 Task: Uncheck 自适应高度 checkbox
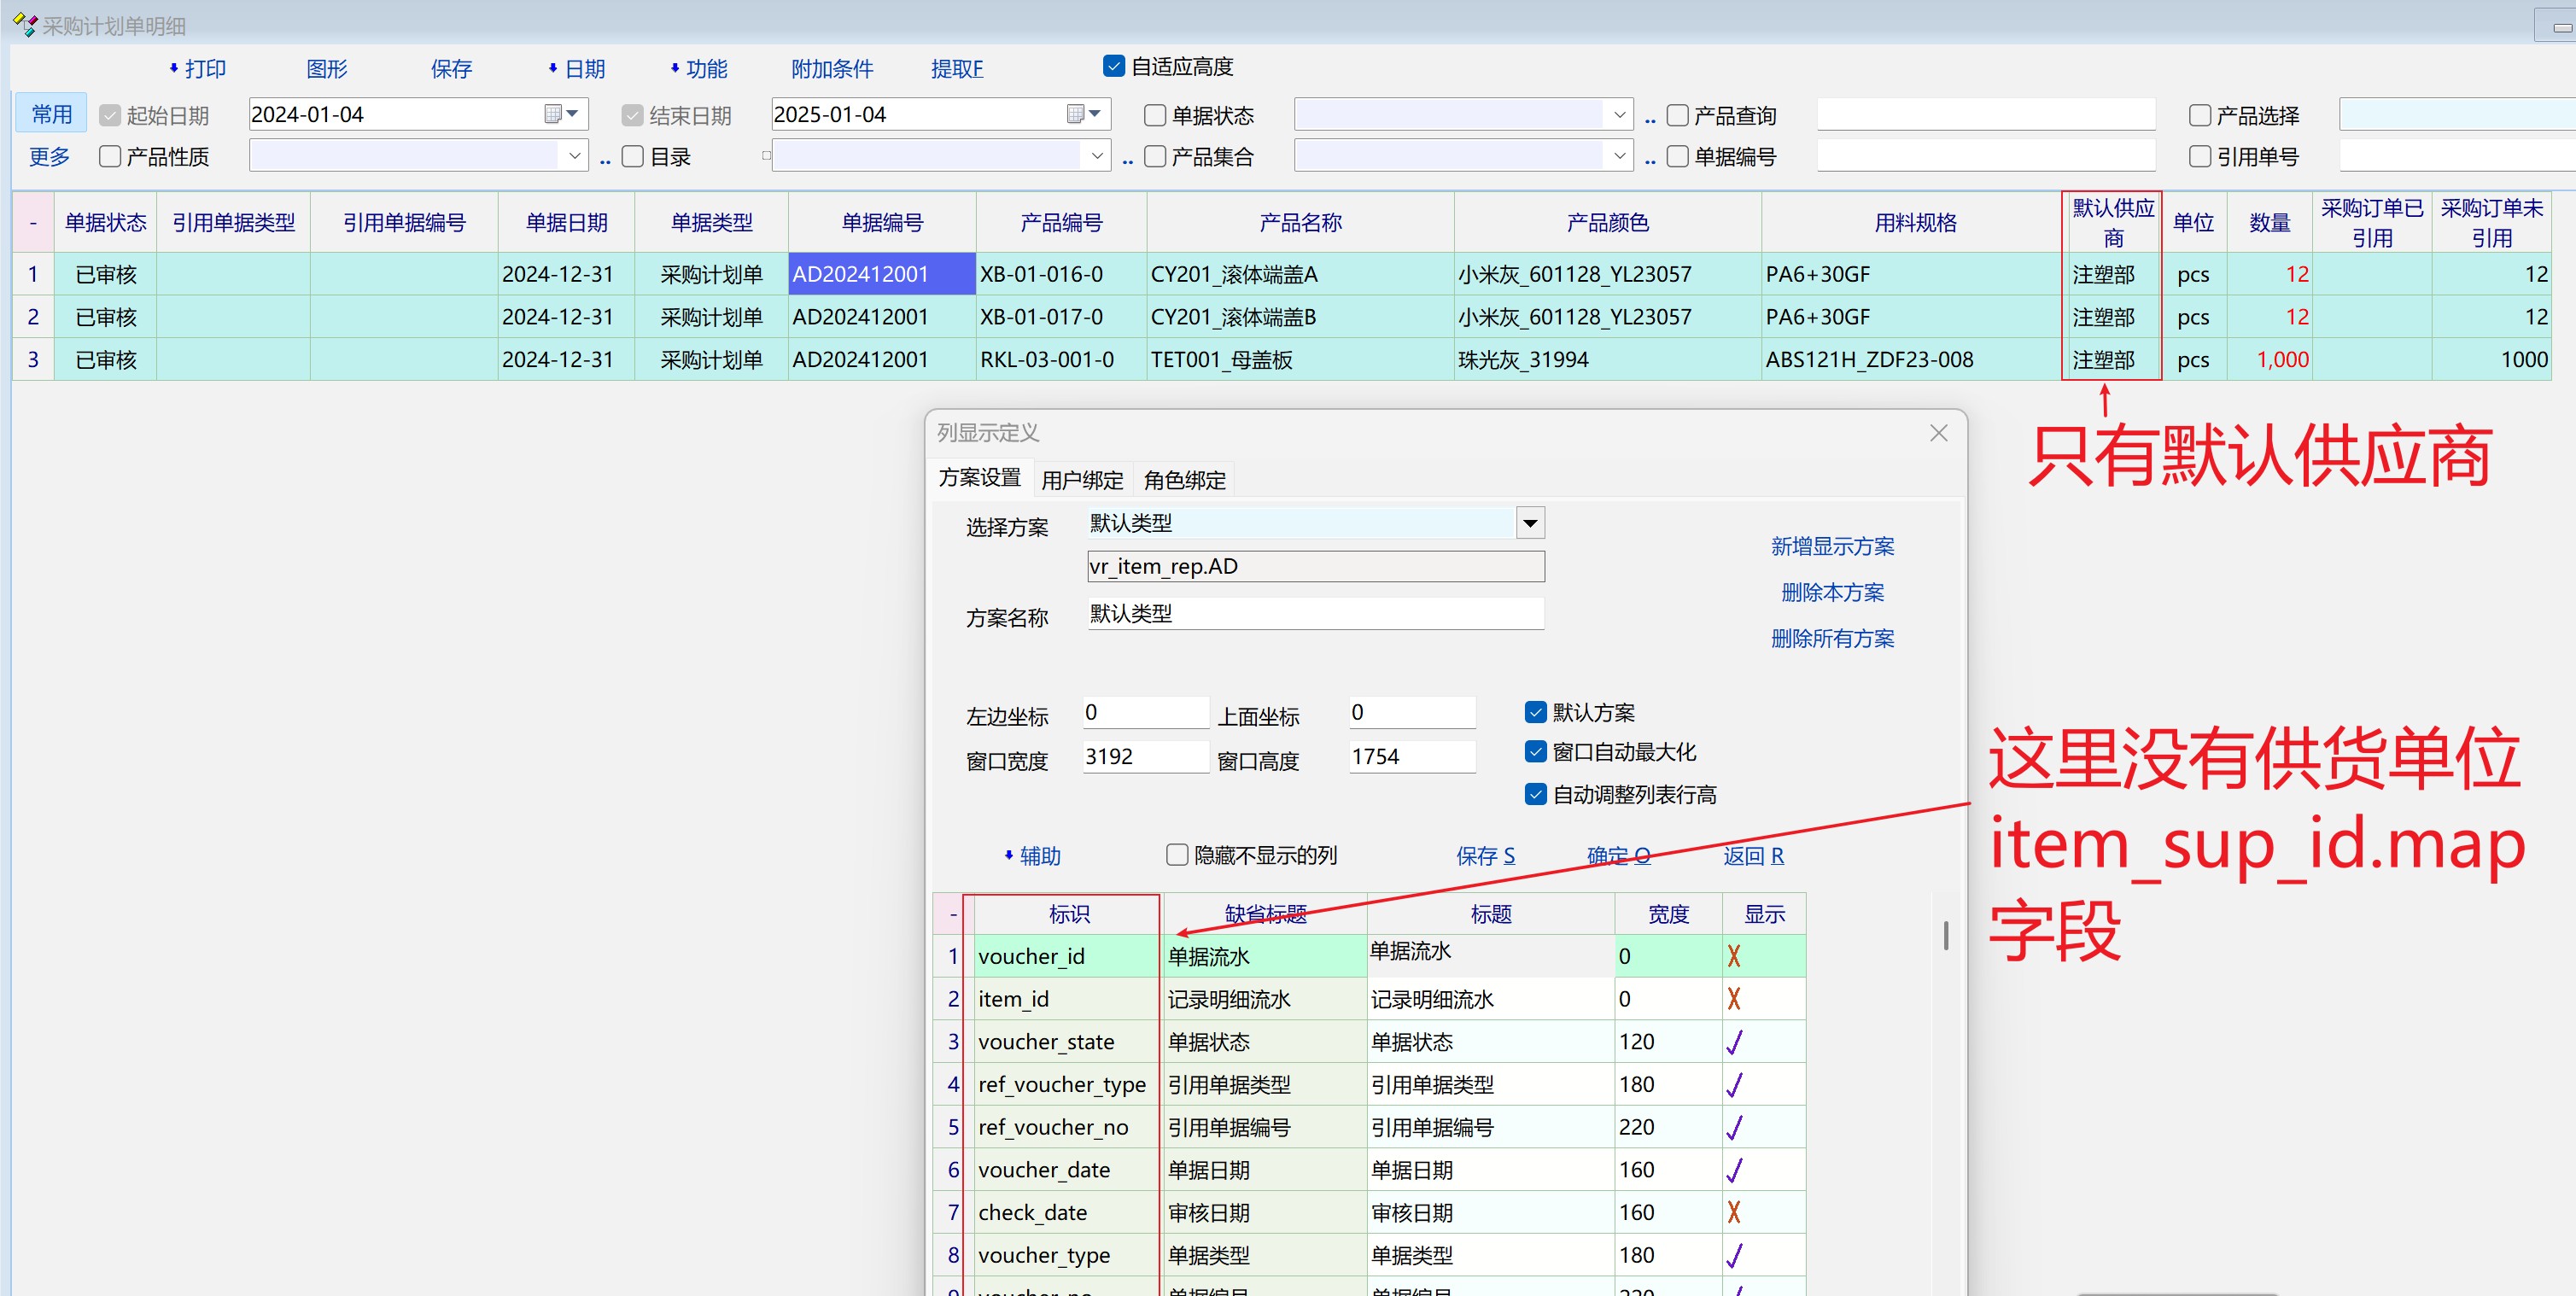(1114, 66)
